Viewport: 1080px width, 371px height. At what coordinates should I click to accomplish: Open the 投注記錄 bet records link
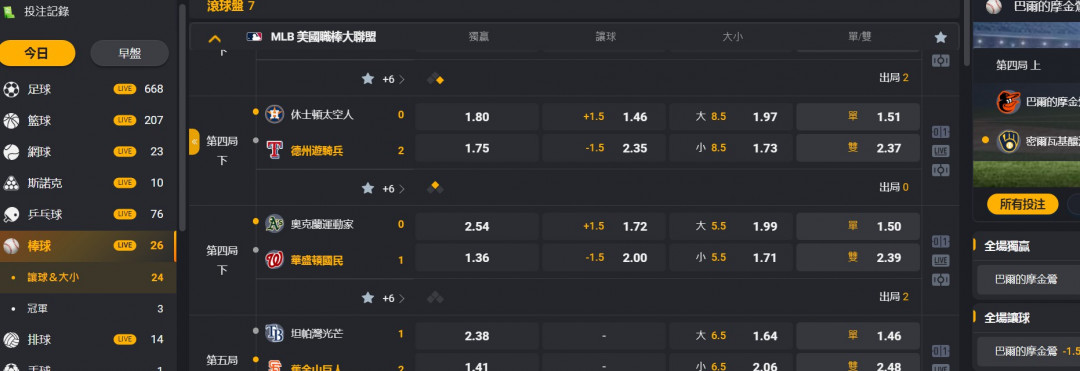click(x=46, y=12)
